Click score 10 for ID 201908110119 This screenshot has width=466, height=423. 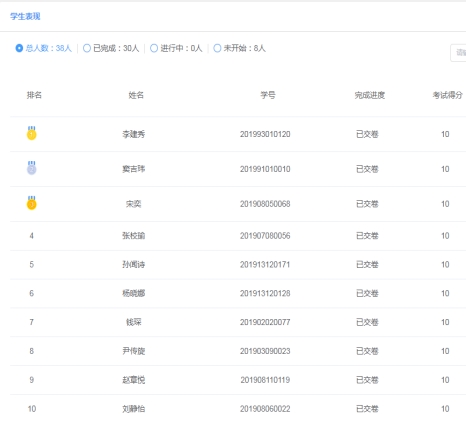(445, 380)
